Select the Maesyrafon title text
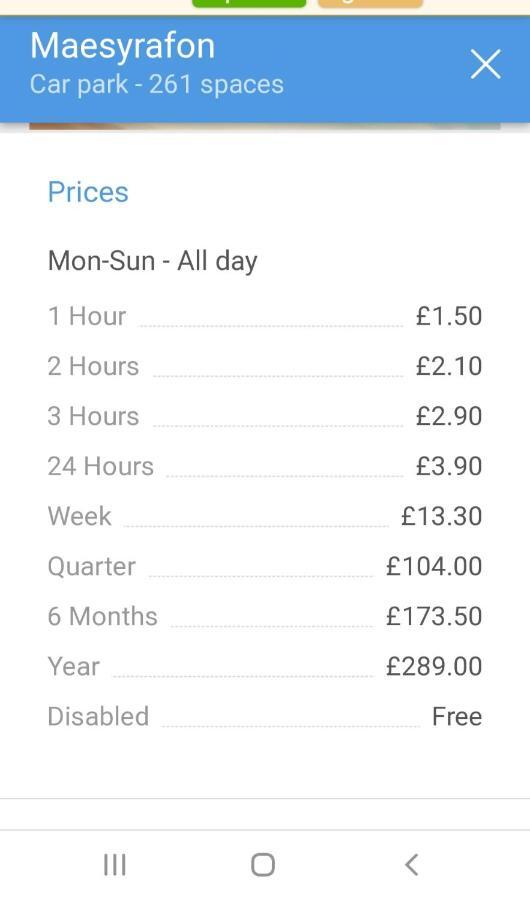The image size is (530, 900). coord(122,46)
